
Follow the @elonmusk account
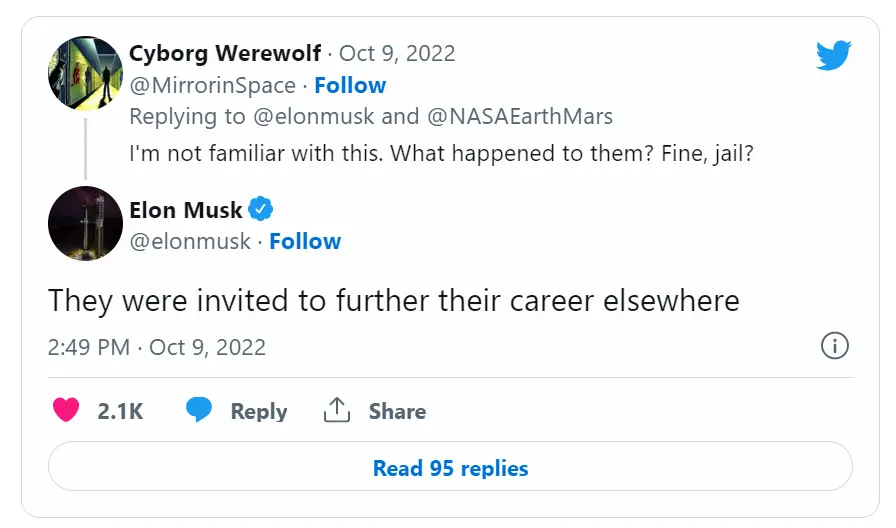pyautogui.click(x=305, y=241)
